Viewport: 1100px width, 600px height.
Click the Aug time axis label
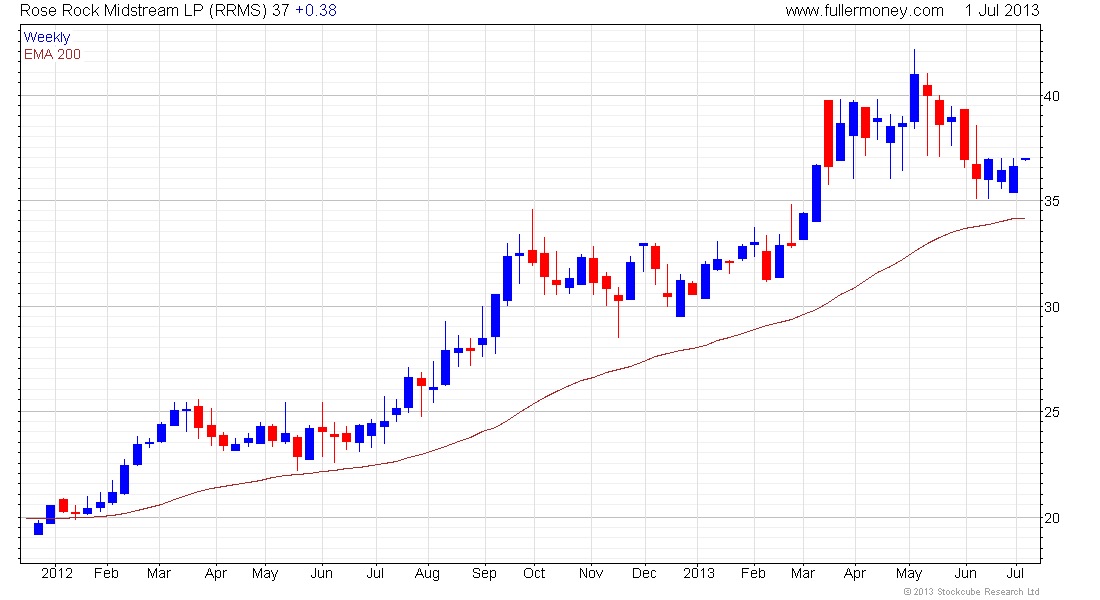point(427,574)
